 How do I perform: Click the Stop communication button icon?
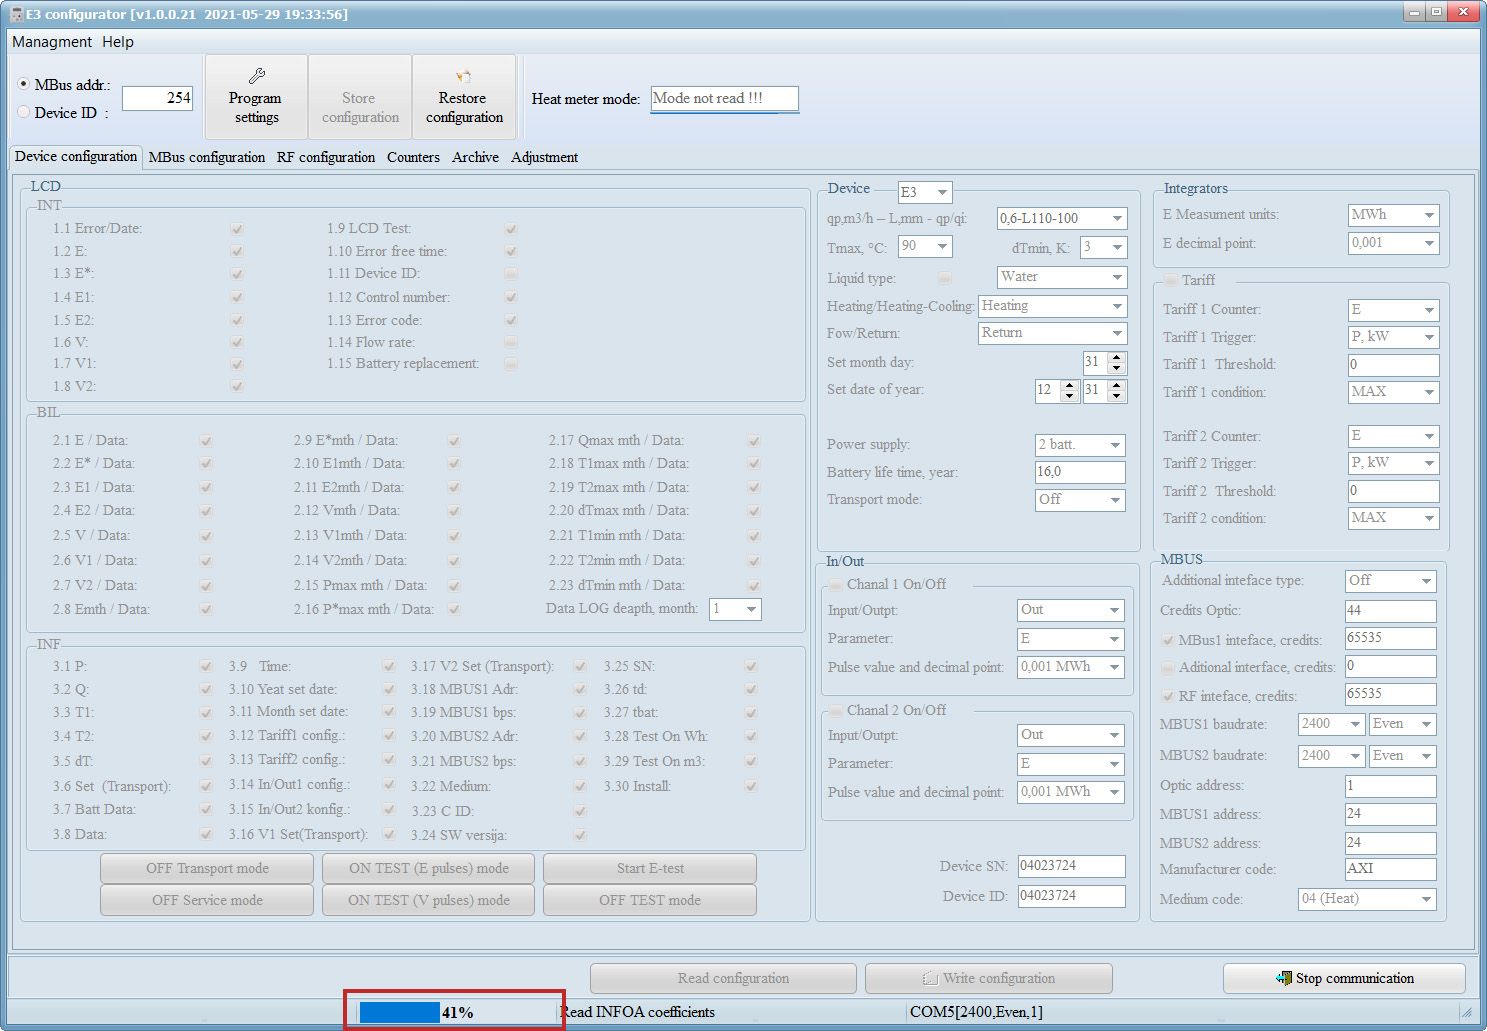(x=1283, y=978)
